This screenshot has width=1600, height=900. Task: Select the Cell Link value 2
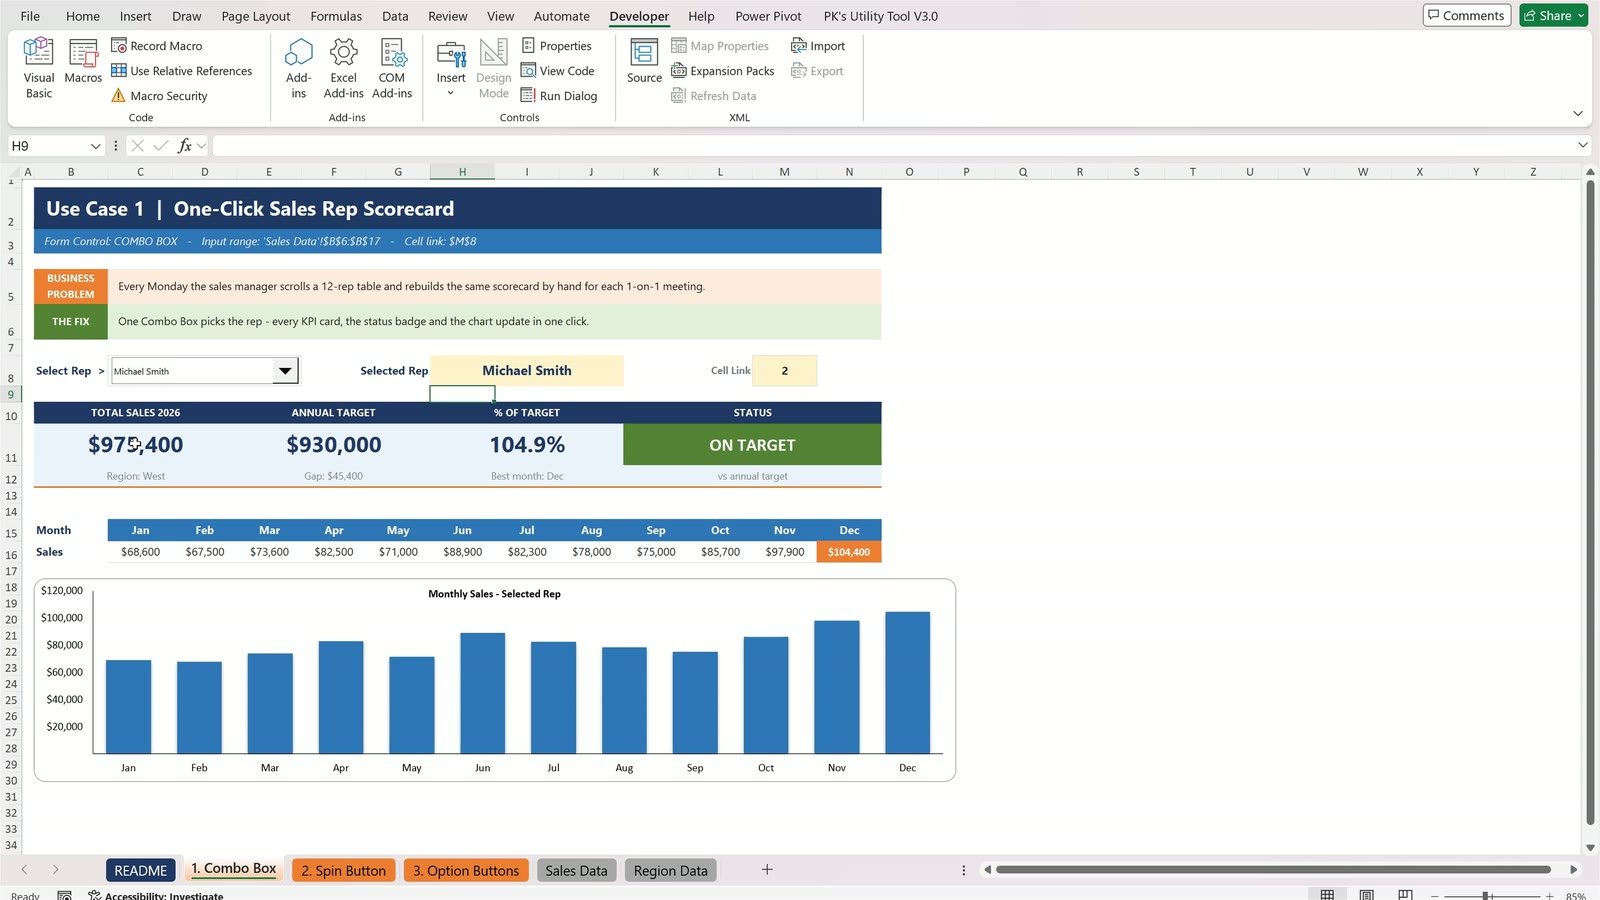point(784,371)
